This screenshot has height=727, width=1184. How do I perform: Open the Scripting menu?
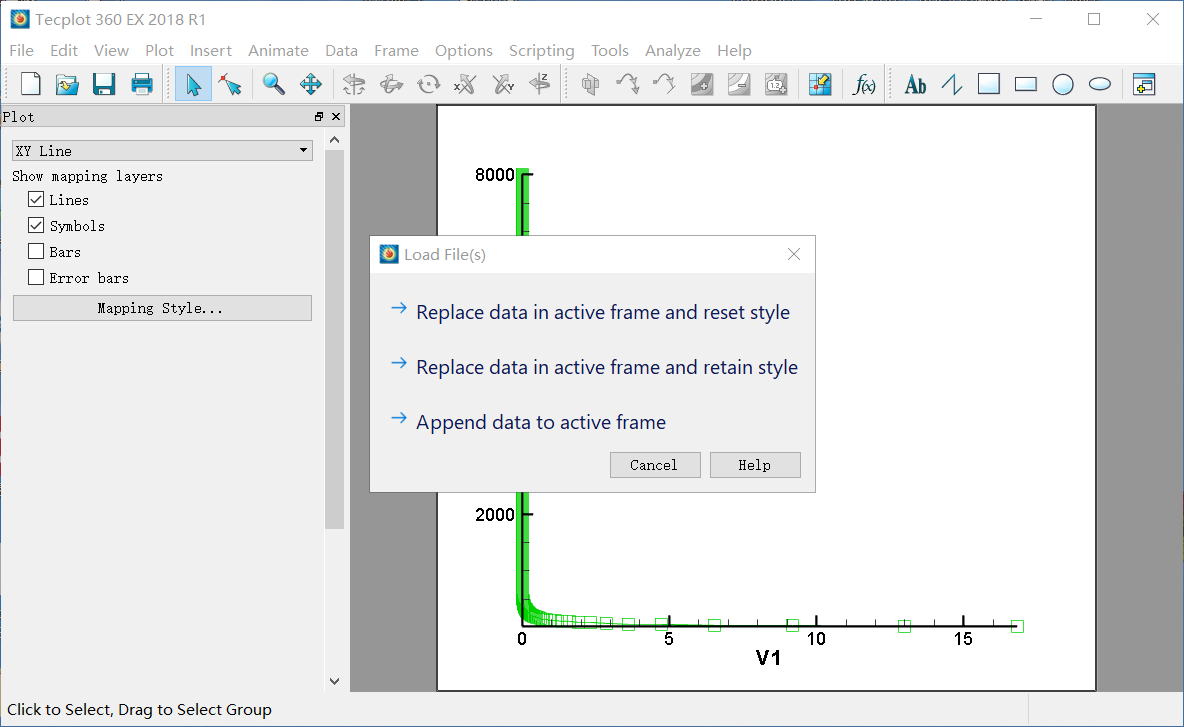541,51
